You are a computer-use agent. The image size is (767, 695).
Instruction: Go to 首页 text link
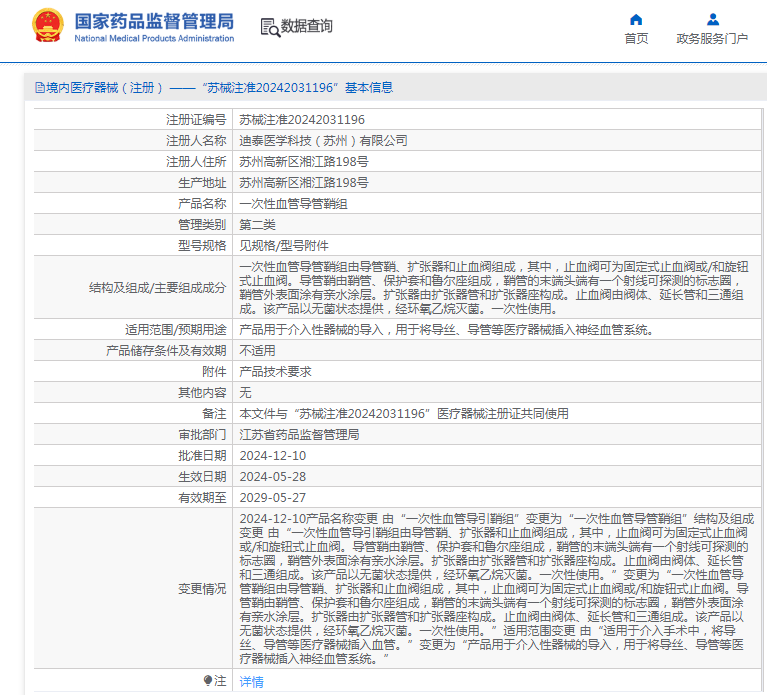click(636, 39)
